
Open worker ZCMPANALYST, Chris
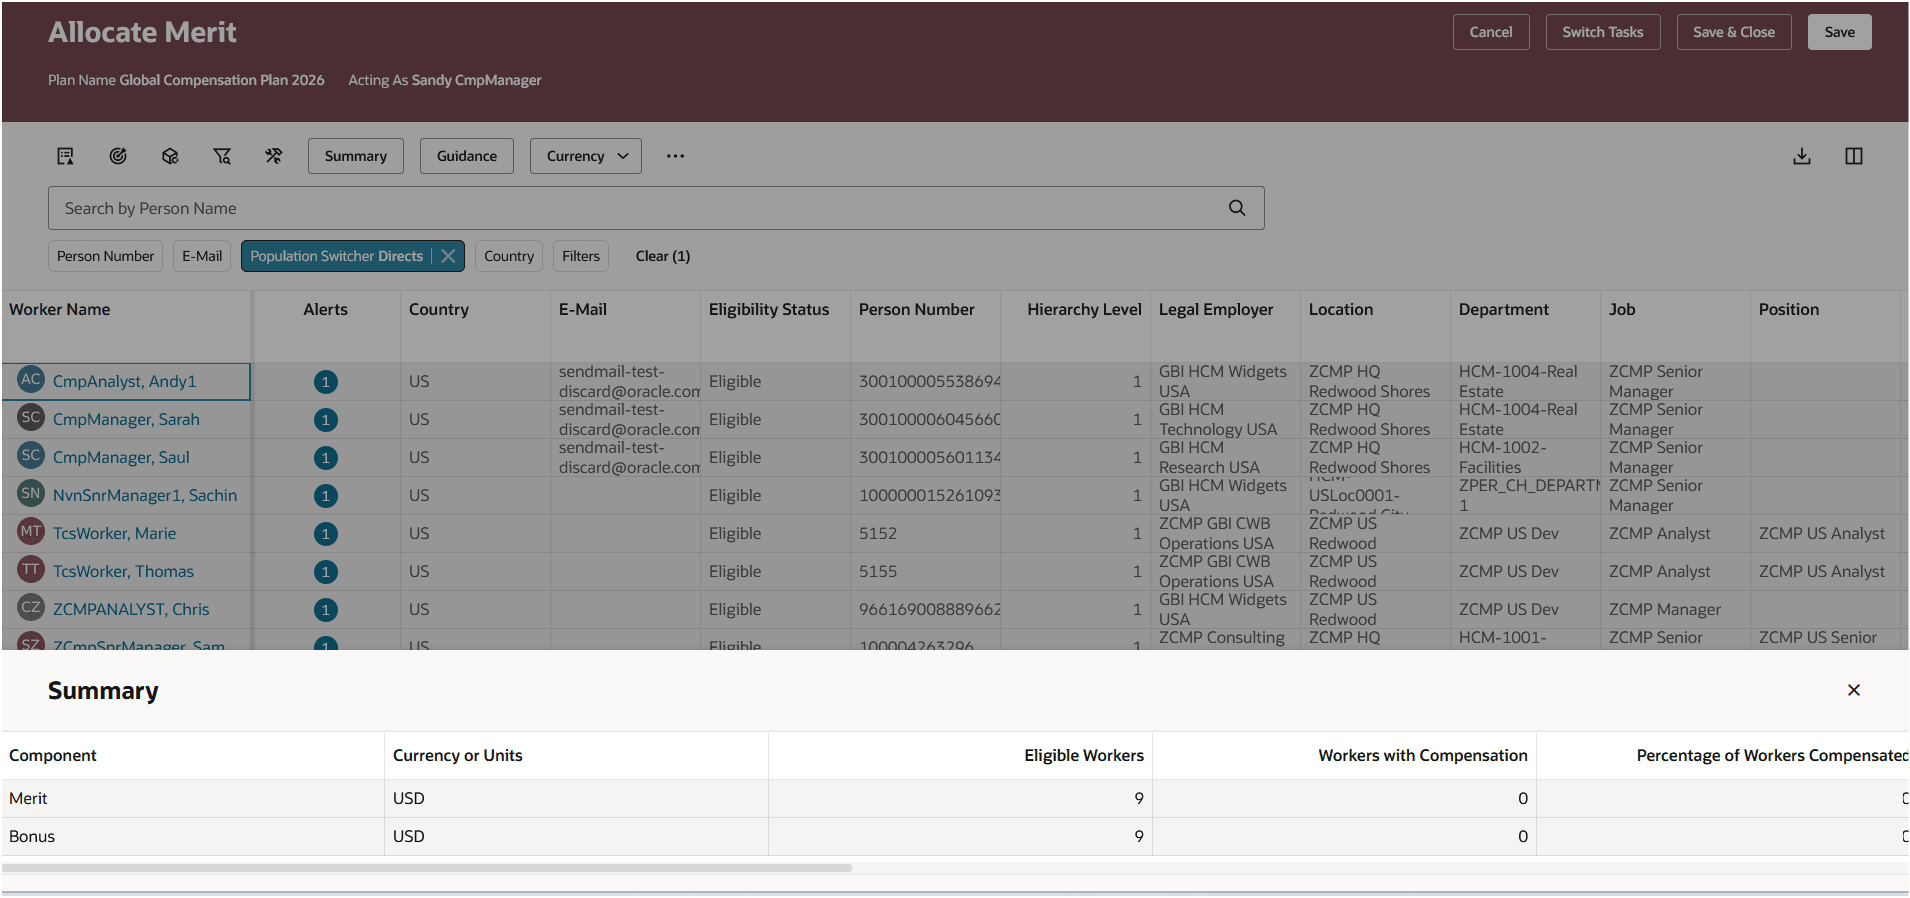(131, 610)
